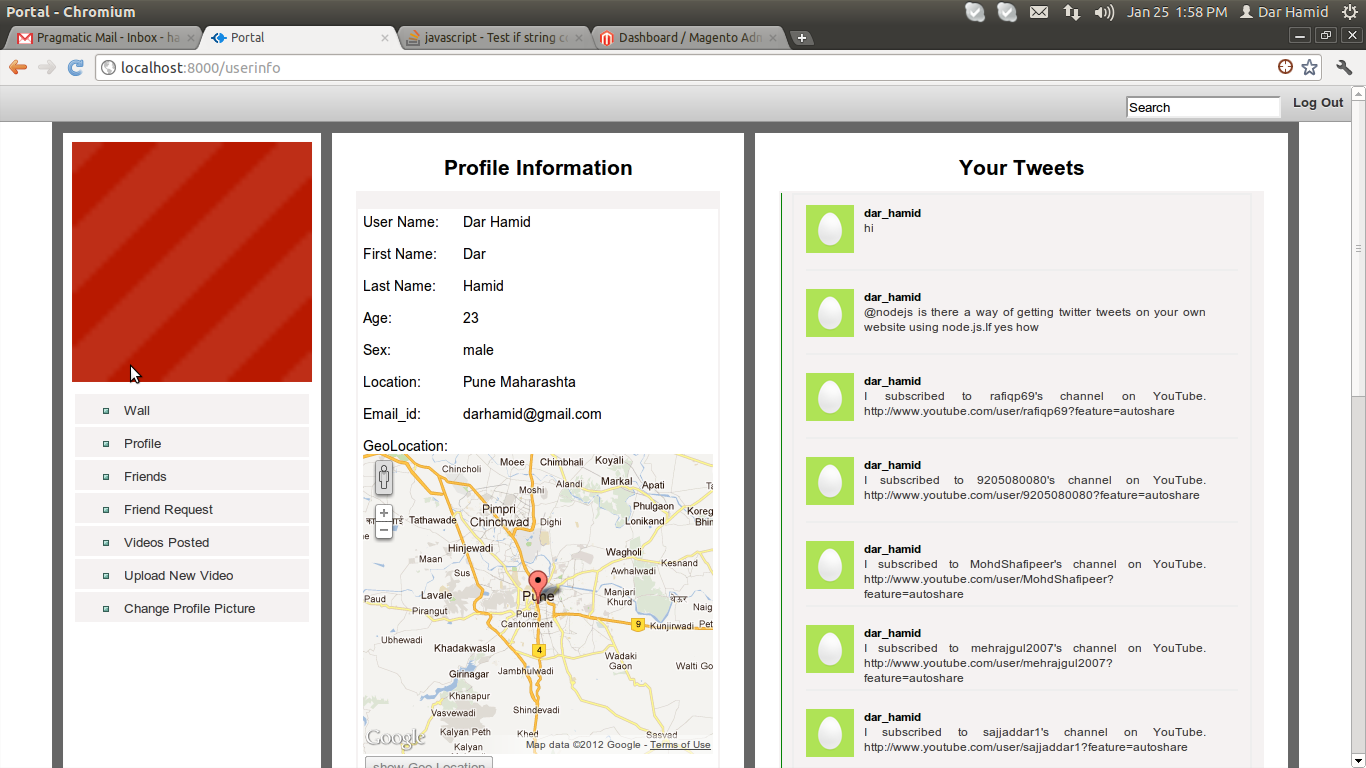Open the Chromium wrench settings menu

pyautogui.click(x=1344, y=67)
